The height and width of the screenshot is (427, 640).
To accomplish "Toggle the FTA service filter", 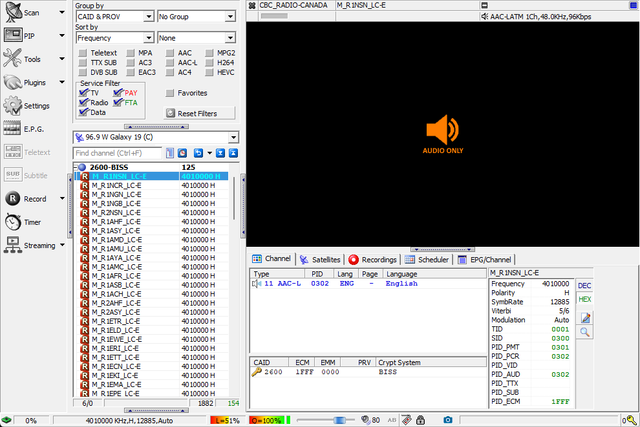I will [x=118, y=102].
